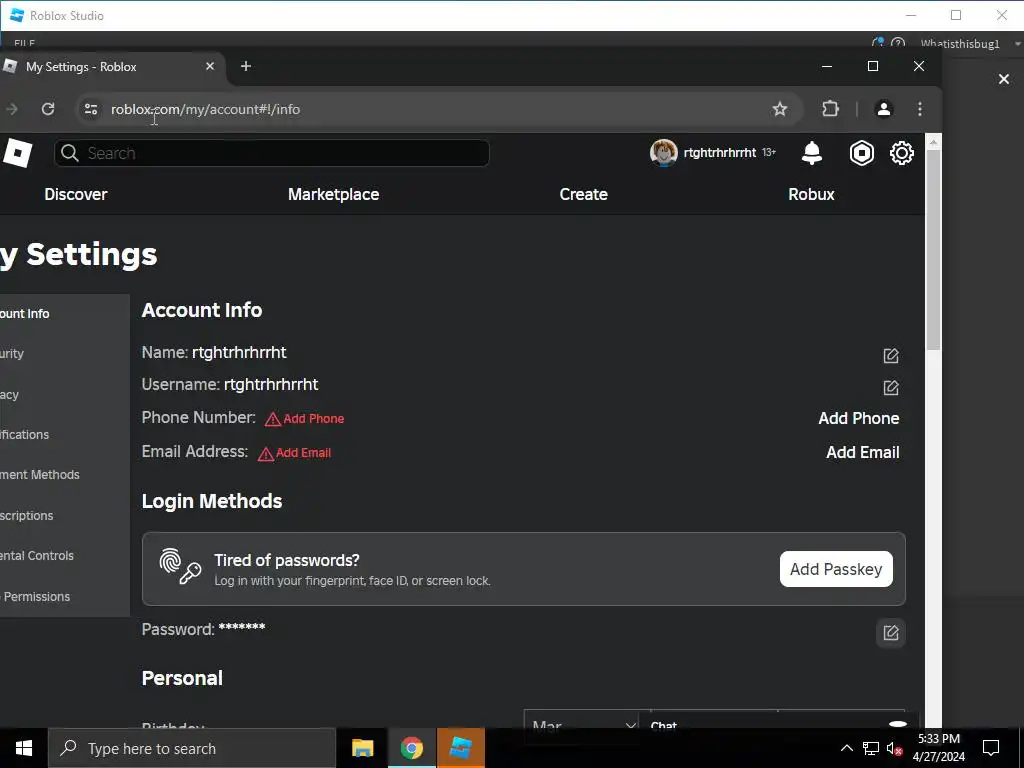The width and height of the screenshot is (1024, 768).
Task: Open the Chrome three-dot menu
Action: pos(920,109)
